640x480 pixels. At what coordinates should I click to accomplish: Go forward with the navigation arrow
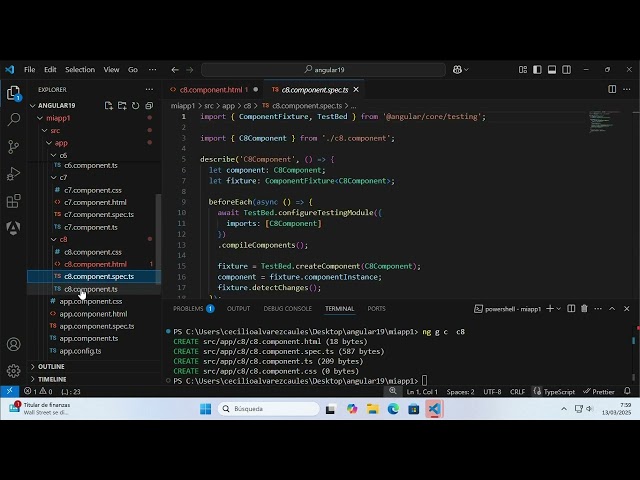point(190,70)
